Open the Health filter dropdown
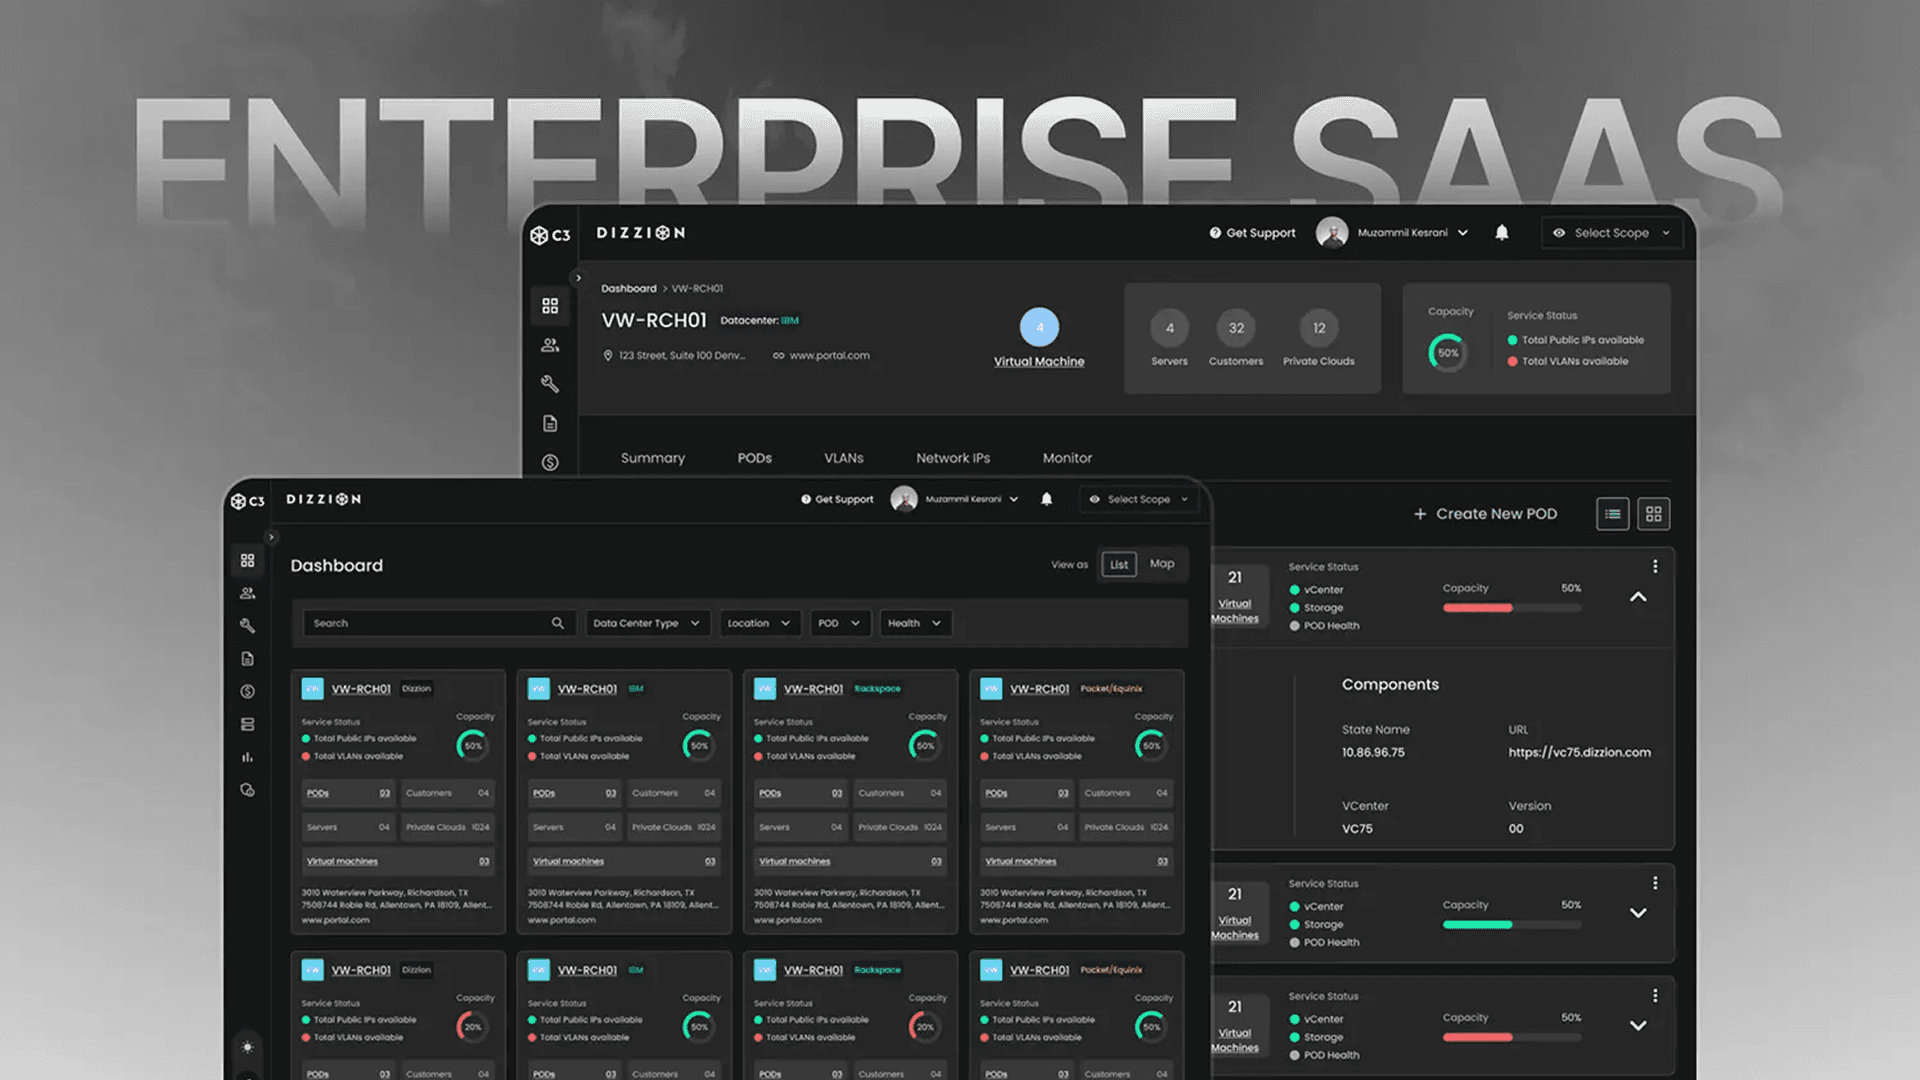Viewport: 1920px width, 1080px height. (914, 623)
